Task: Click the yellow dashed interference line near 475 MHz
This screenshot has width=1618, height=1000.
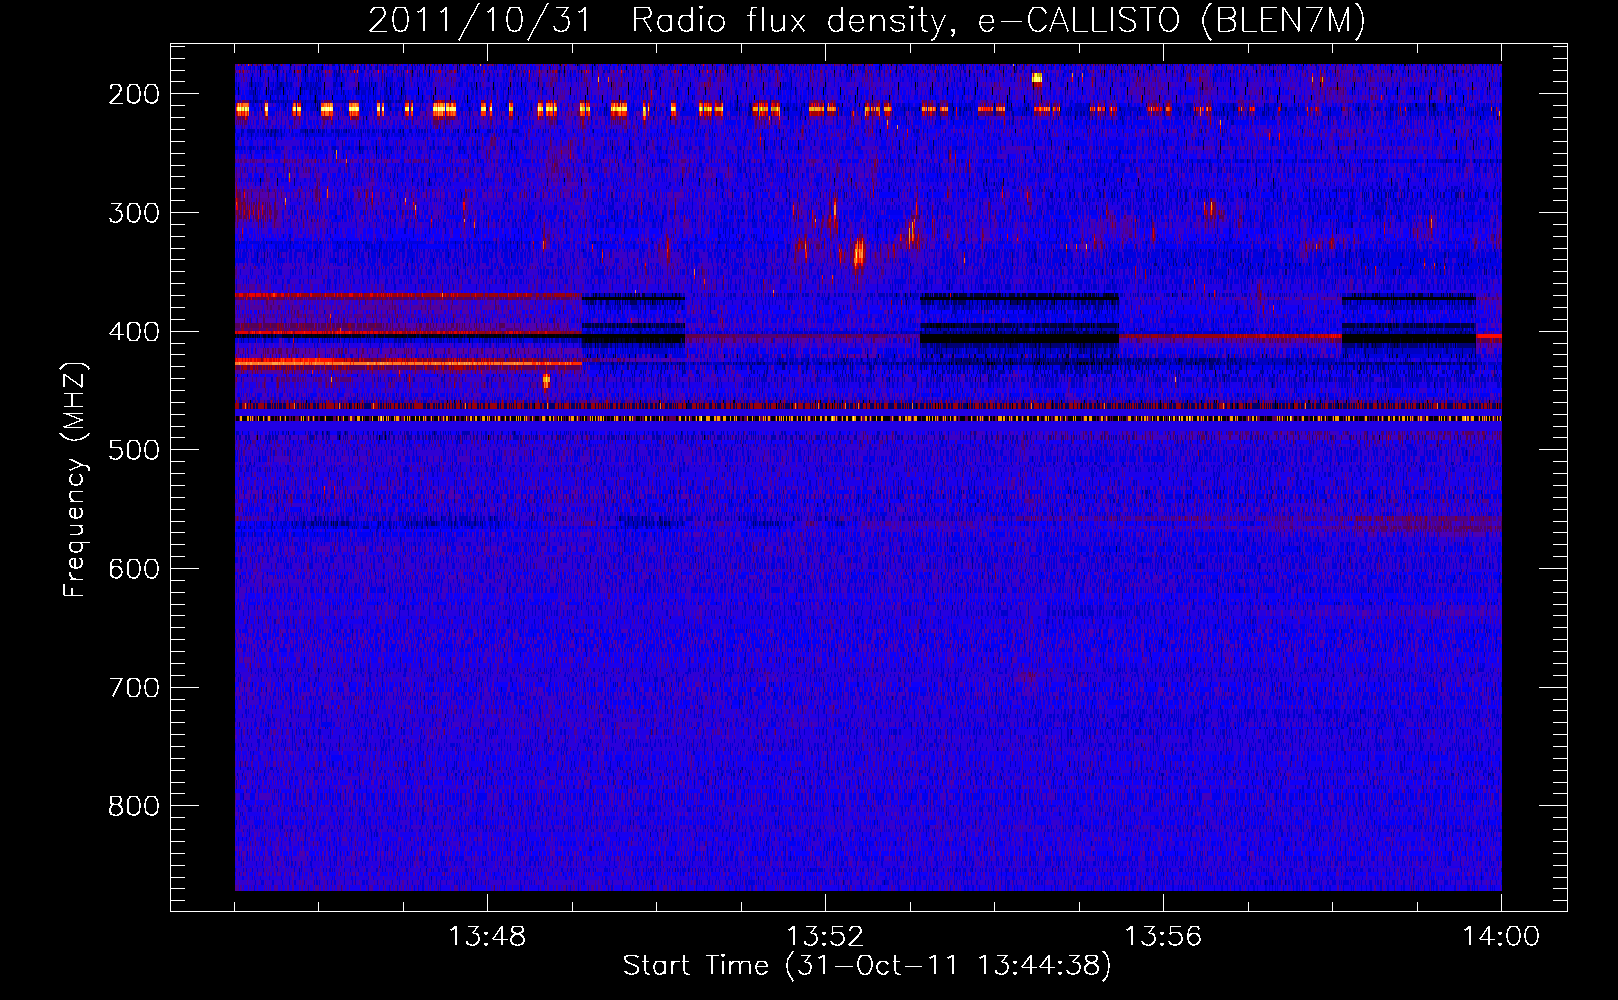Action: tap(868, 419)
